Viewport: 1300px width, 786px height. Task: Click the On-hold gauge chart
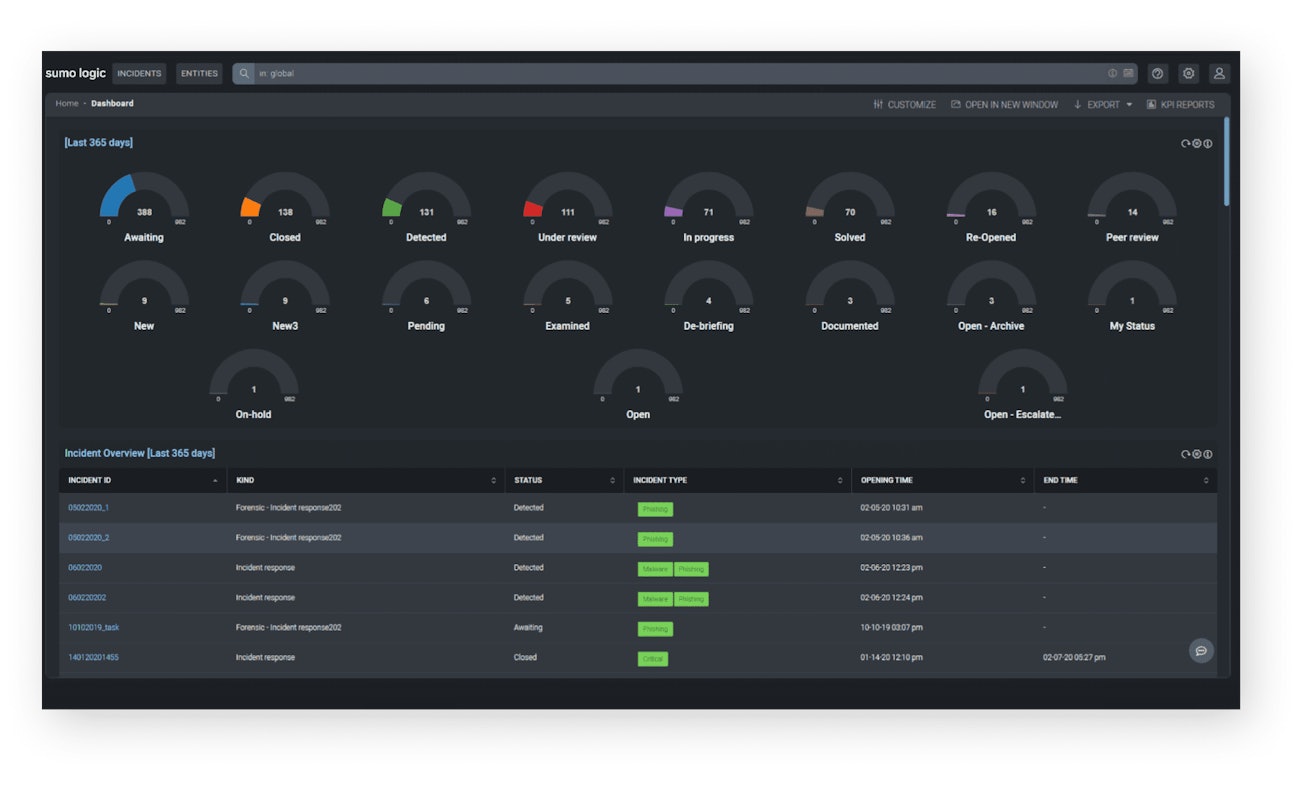pos(254,376)
